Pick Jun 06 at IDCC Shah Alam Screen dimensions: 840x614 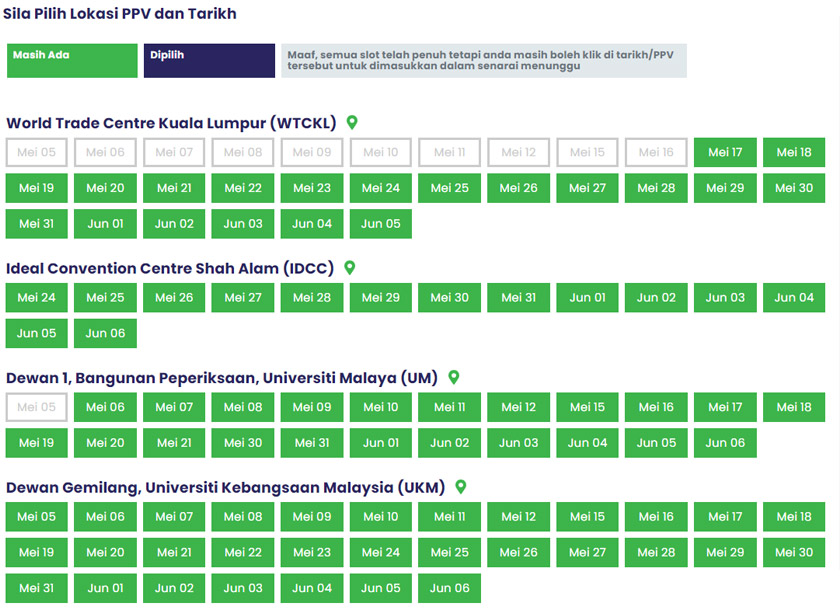pos(105,333)
